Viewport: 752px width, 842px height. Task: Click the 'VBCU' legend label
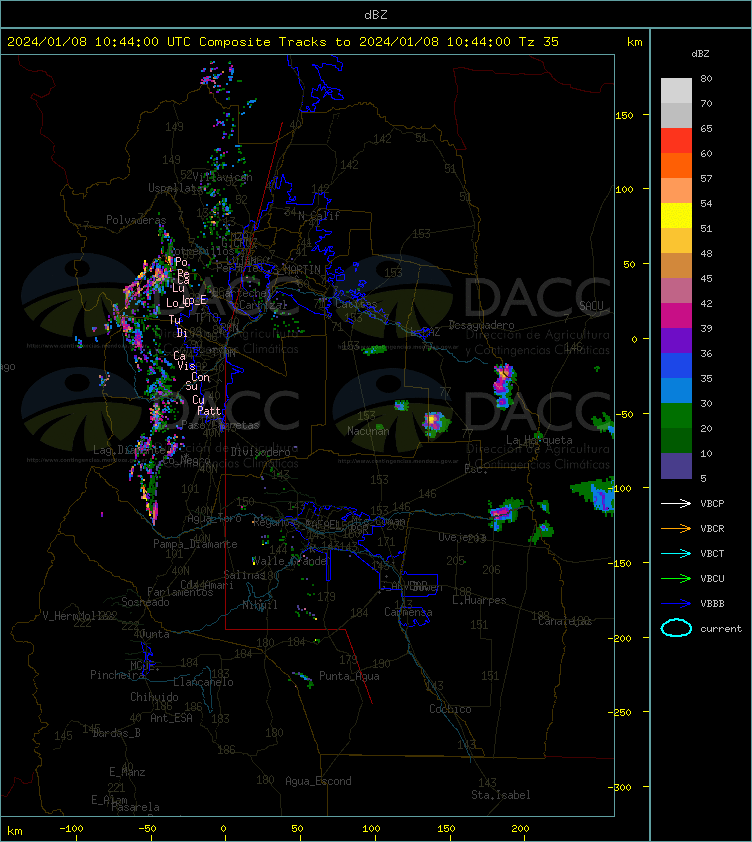point(712,578)
